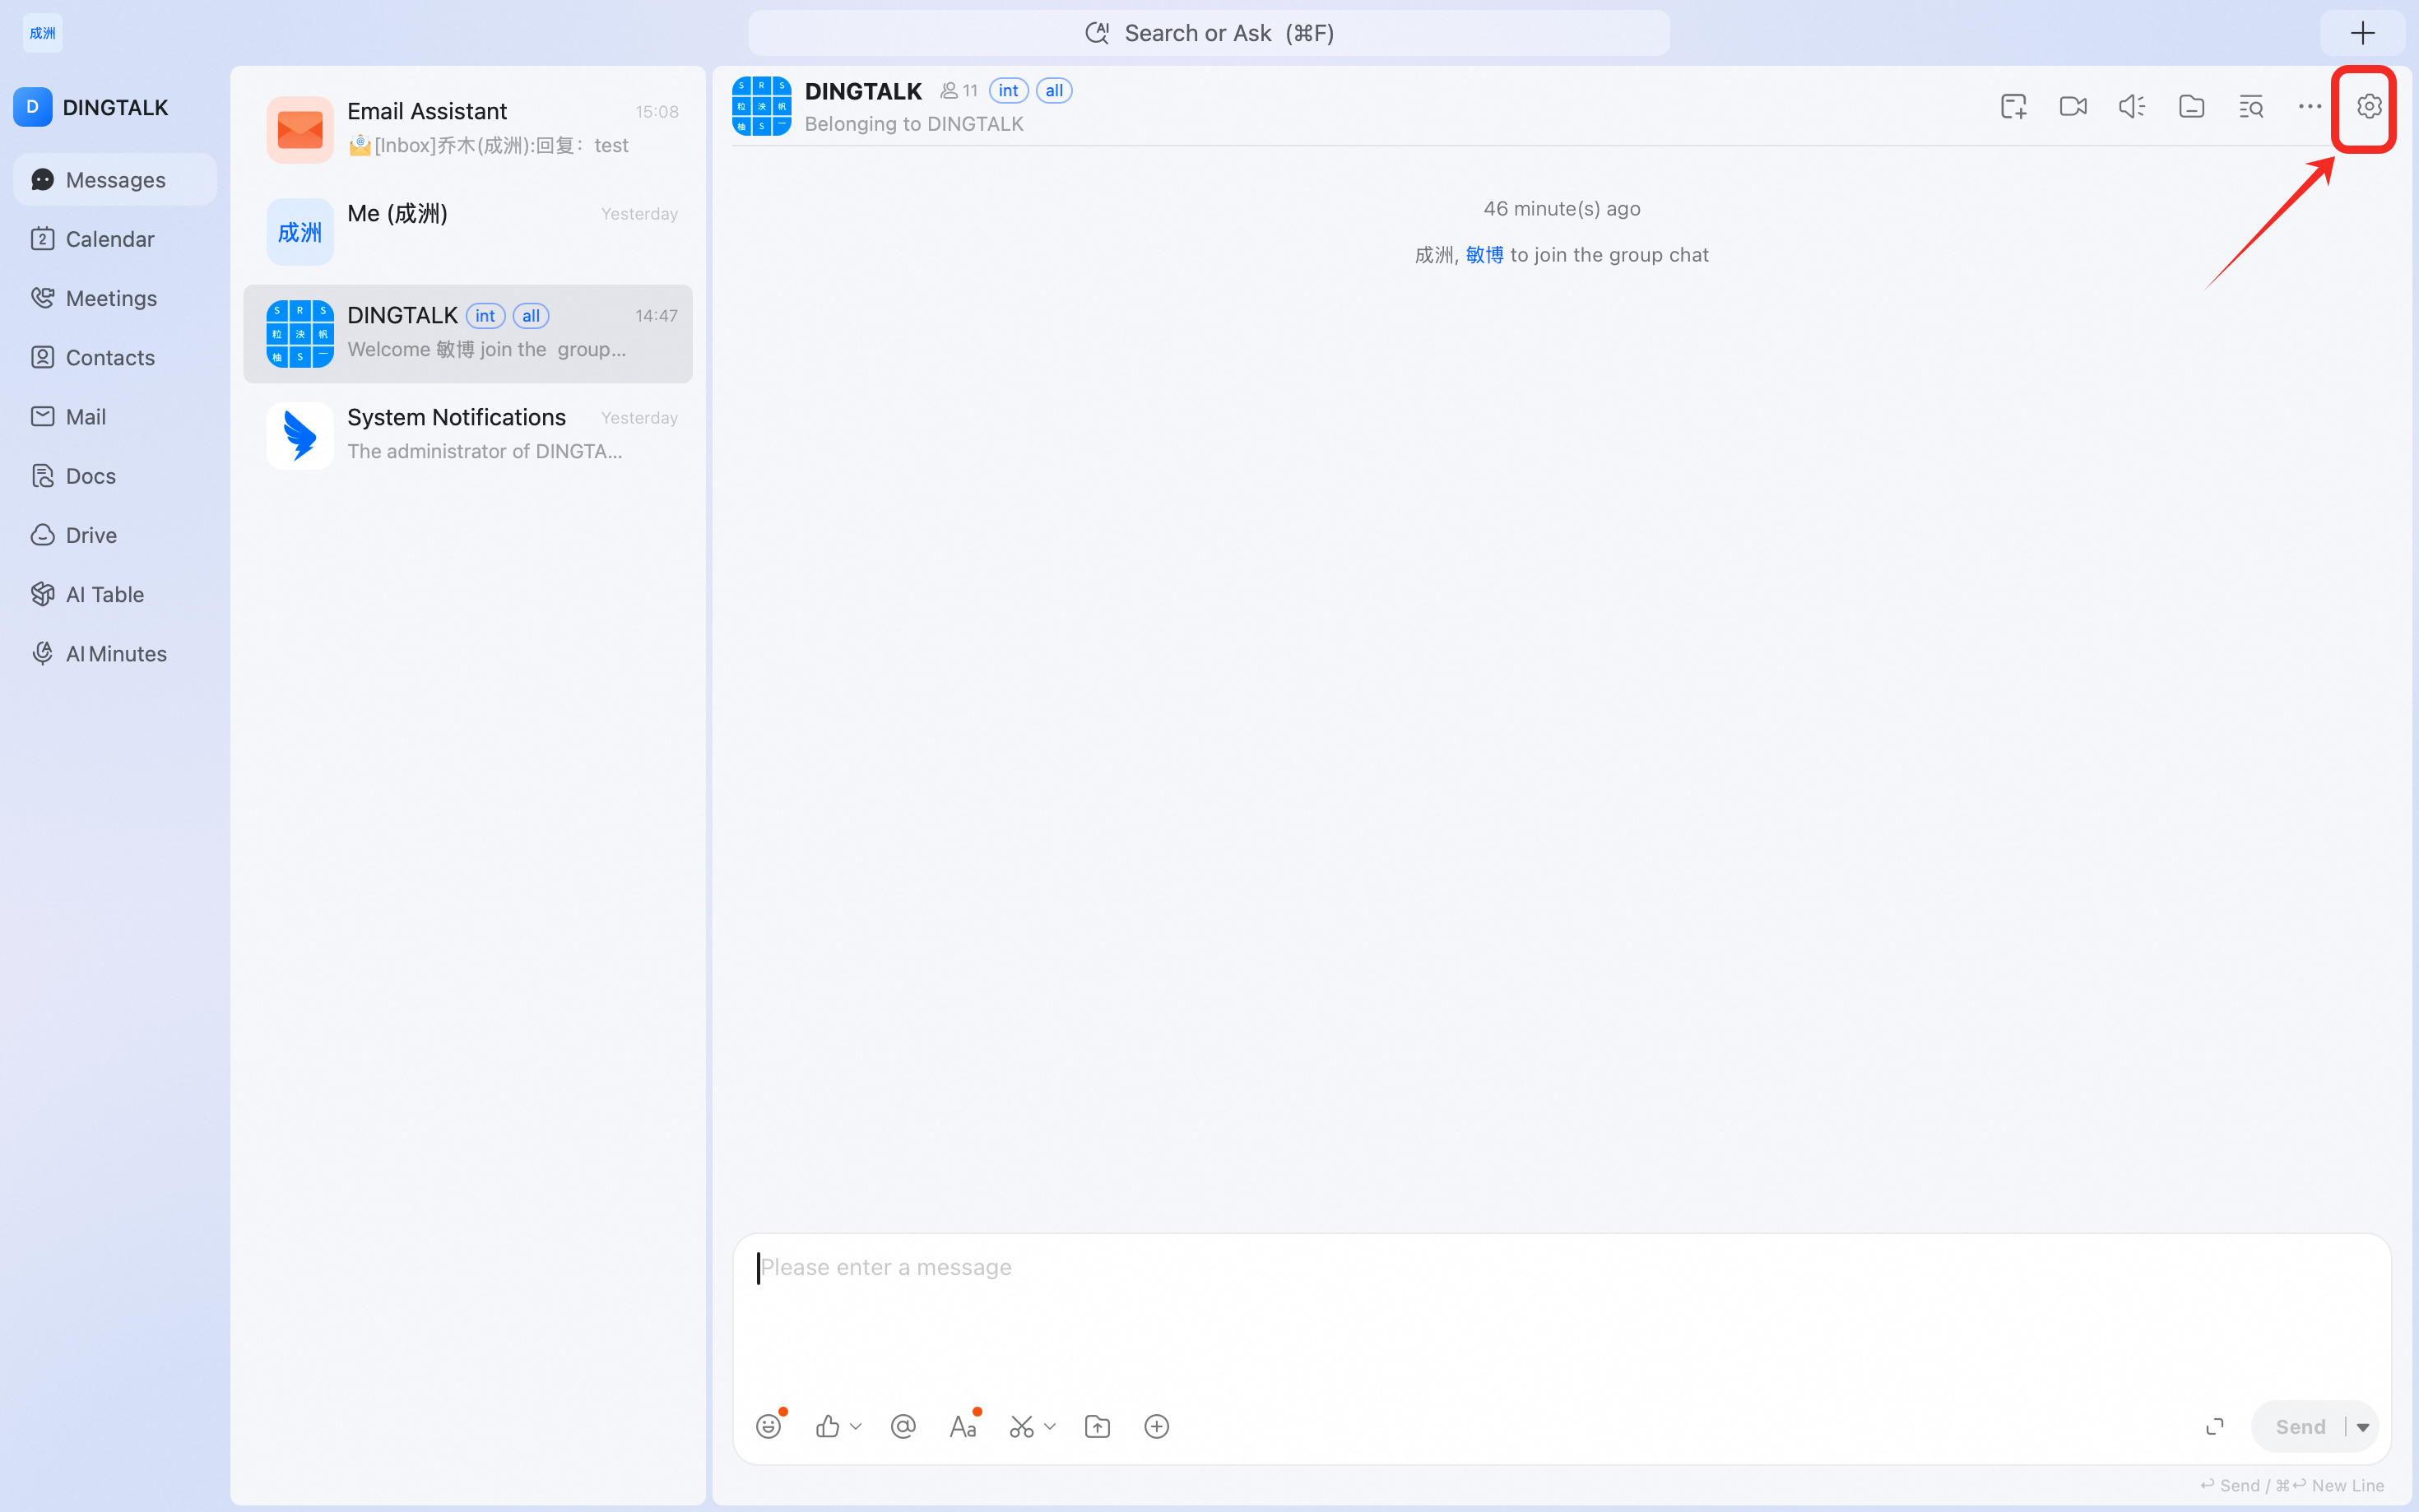Click the 'int' tag in chat header
Screen dimensions: 2419x1512
tap(1008, 91)
